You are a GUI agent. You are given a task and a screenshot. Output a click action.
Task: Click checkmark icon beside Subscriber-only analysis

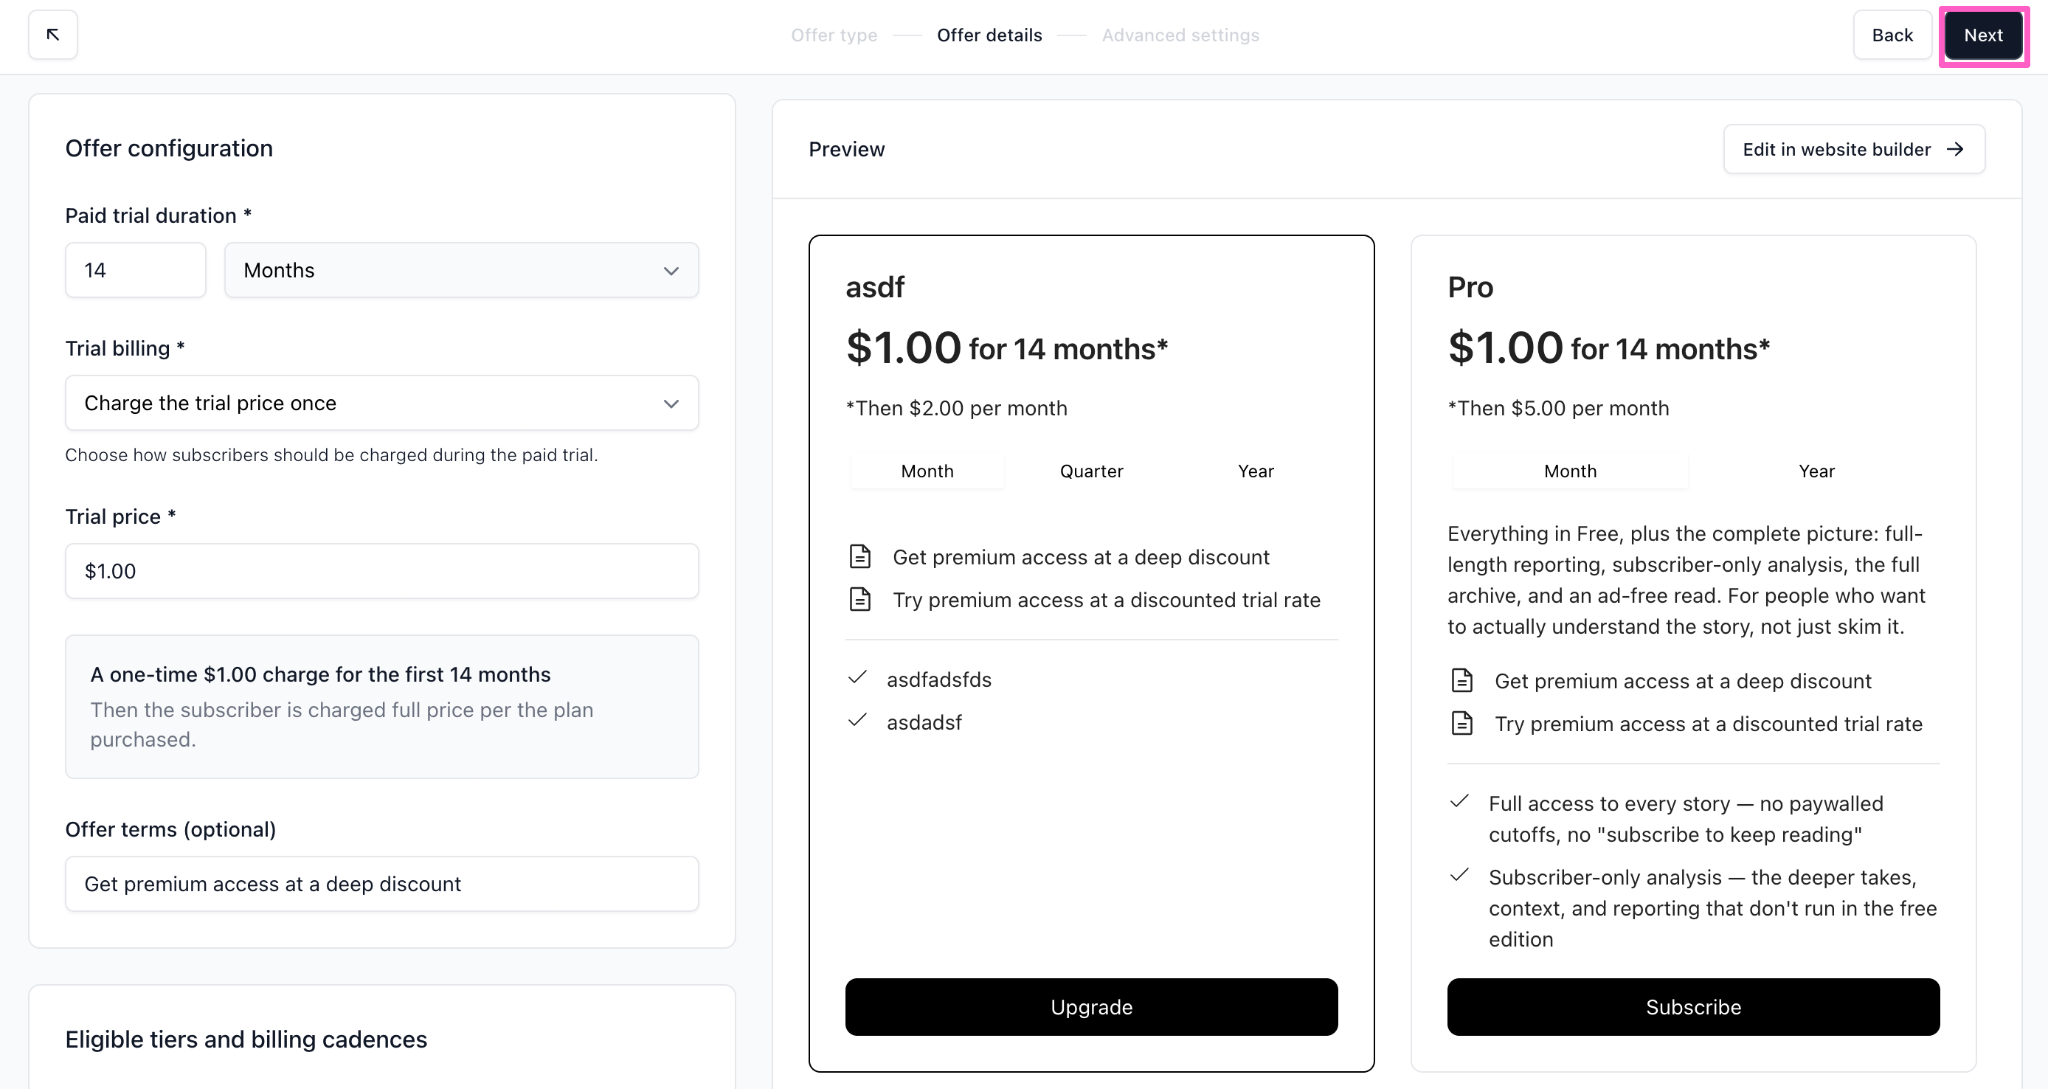(x=1459, y=876)
